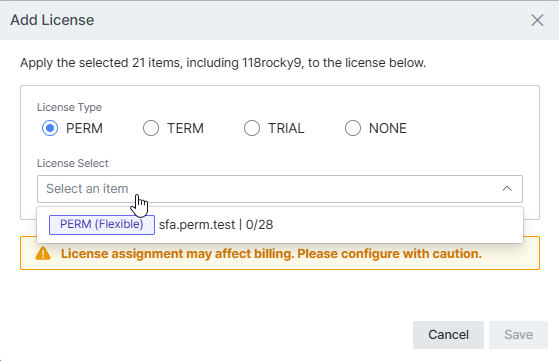The width and height of the screenshot is (559, 361).
Task: Click the orange warning triangle icon
Action: click(x=43, y=253)
